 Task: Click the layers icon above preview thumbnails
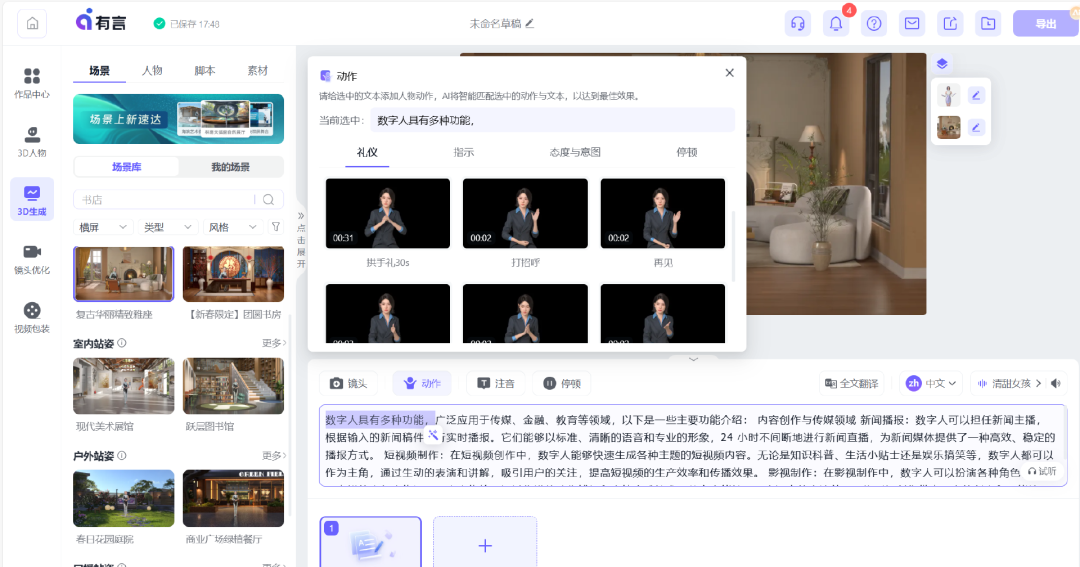tap(942, 64)
